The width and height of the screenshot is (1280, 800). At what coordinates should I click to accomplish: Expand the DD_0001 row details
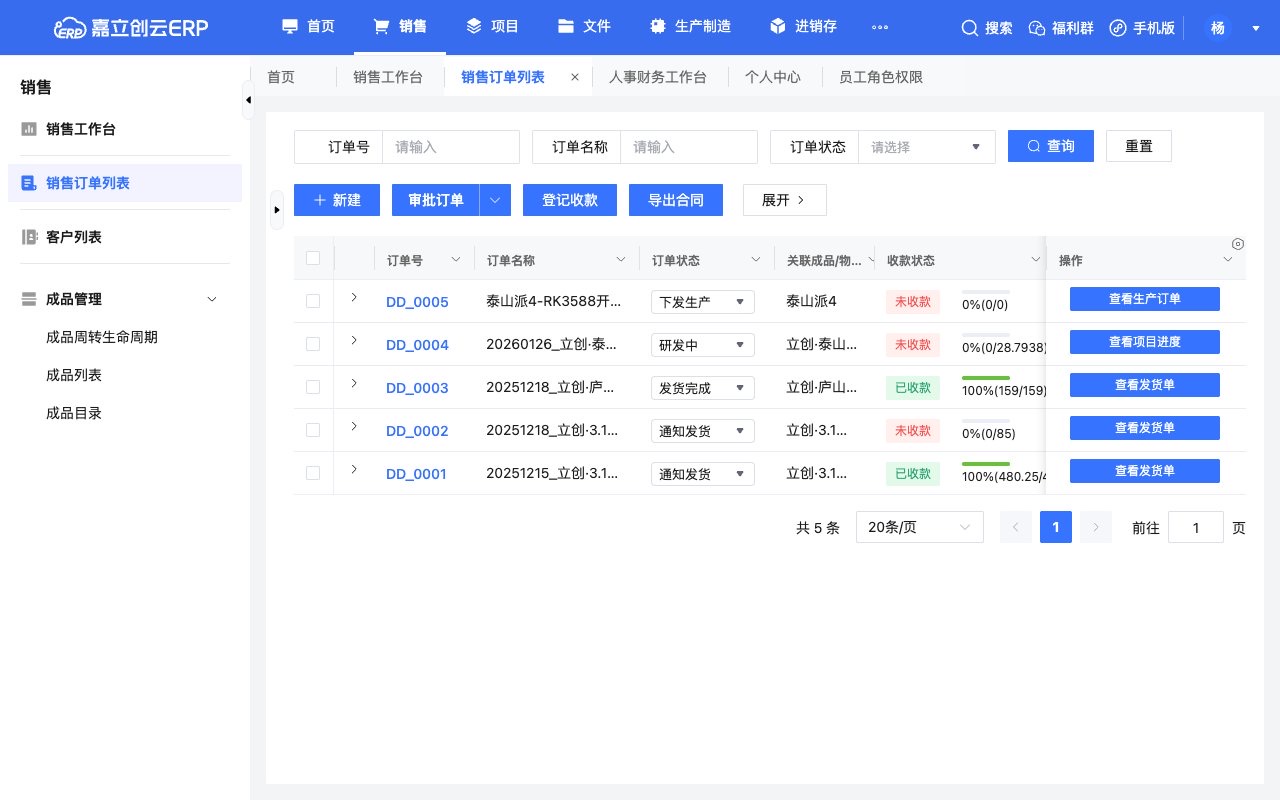[x=354, y=469]
